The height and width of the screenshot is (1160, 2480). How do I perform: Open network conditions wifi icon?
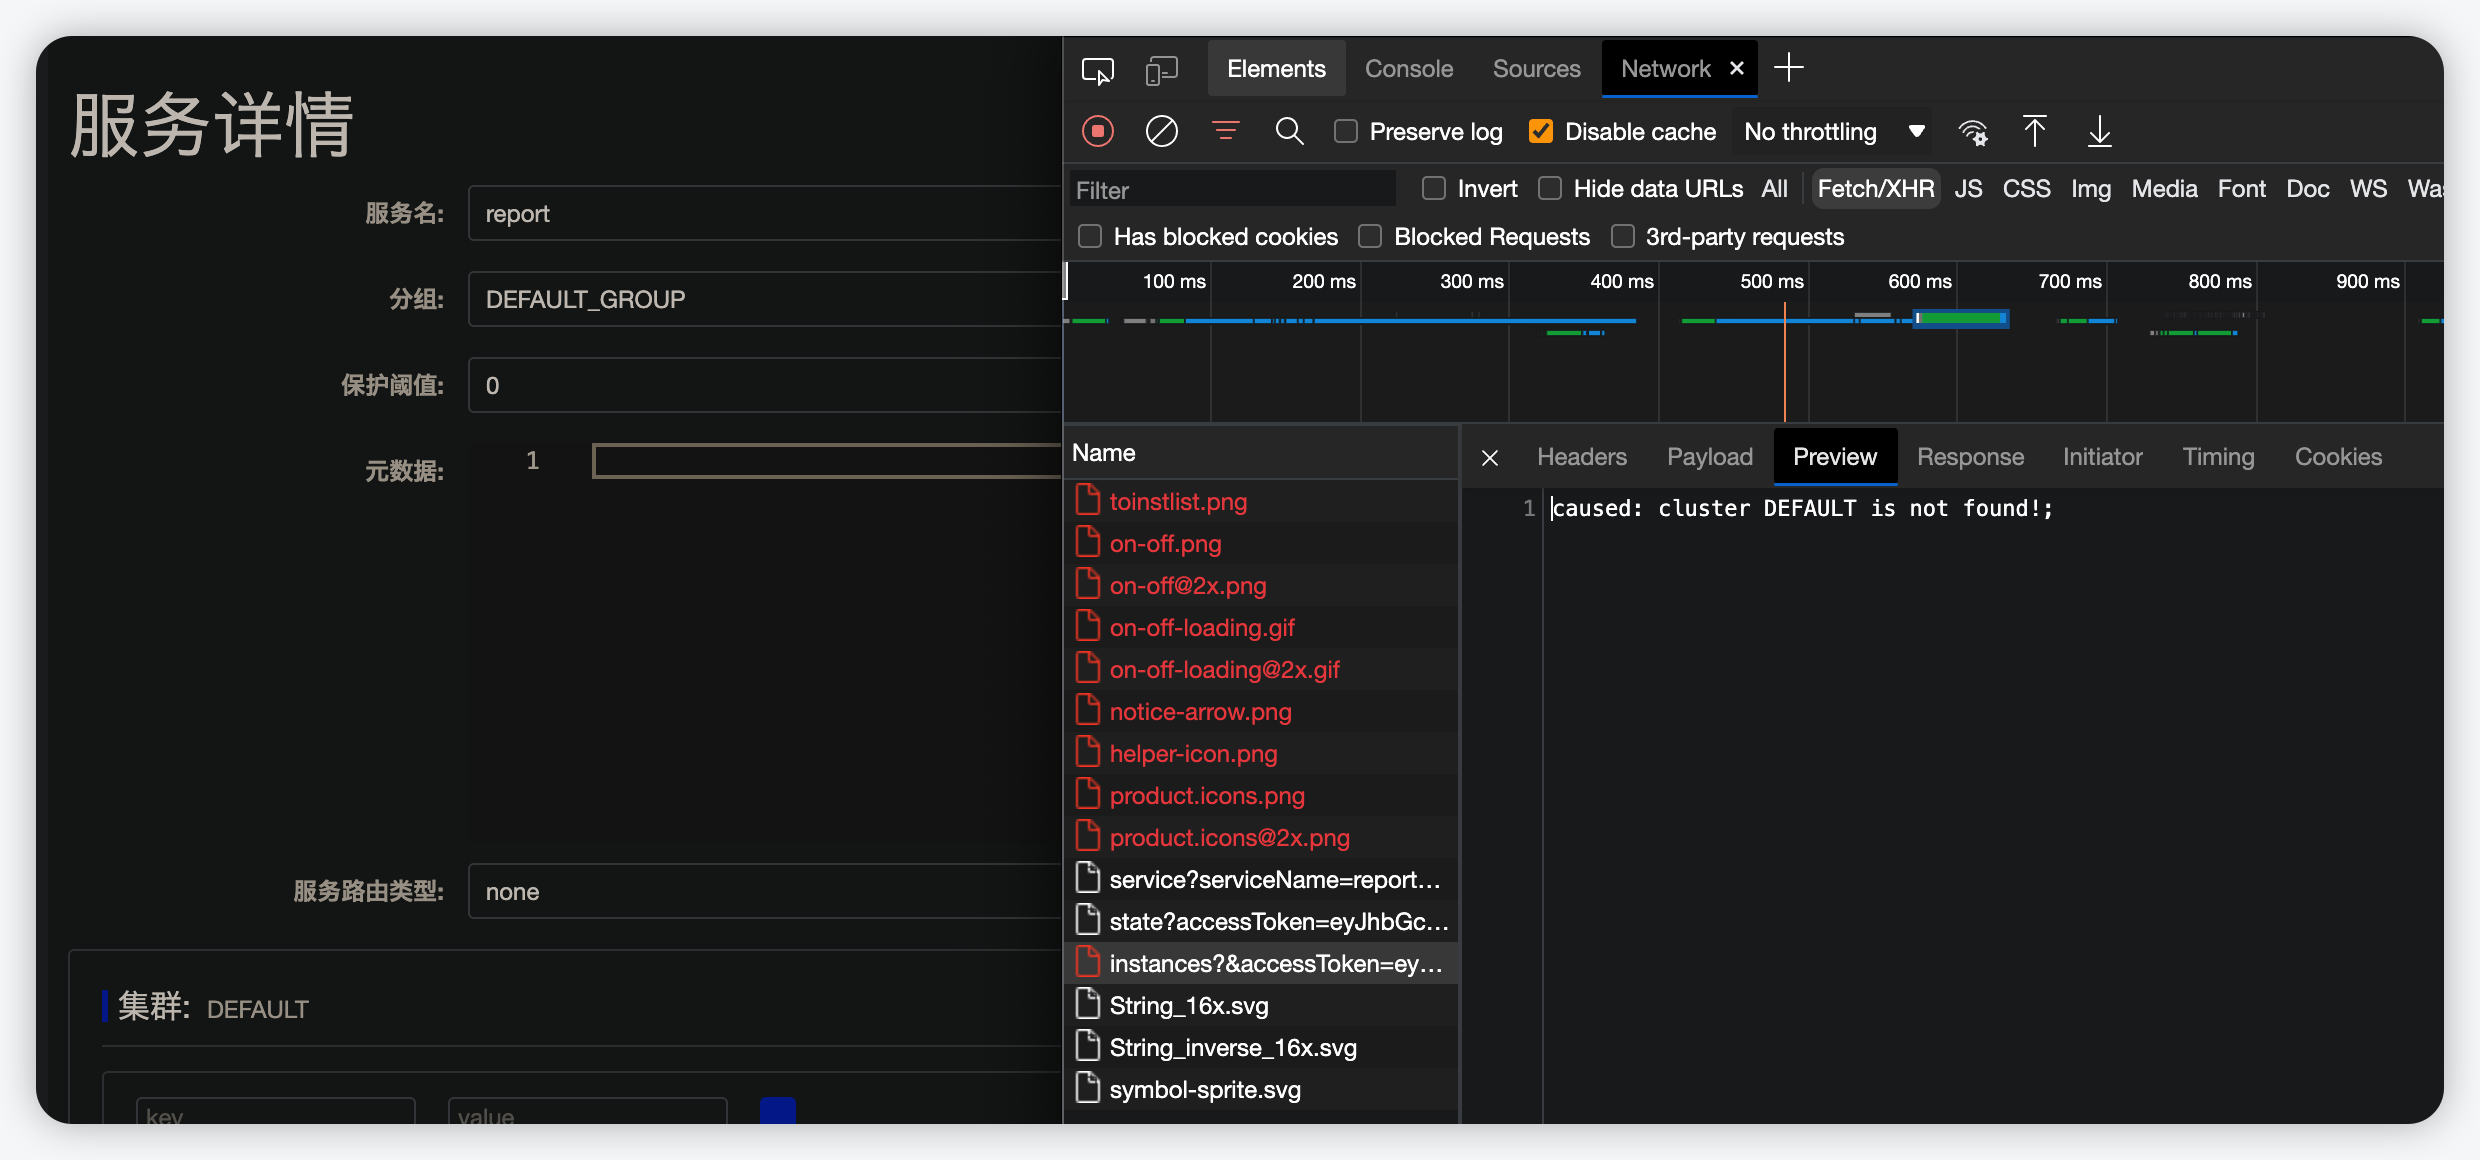[x=1973, y=132]
